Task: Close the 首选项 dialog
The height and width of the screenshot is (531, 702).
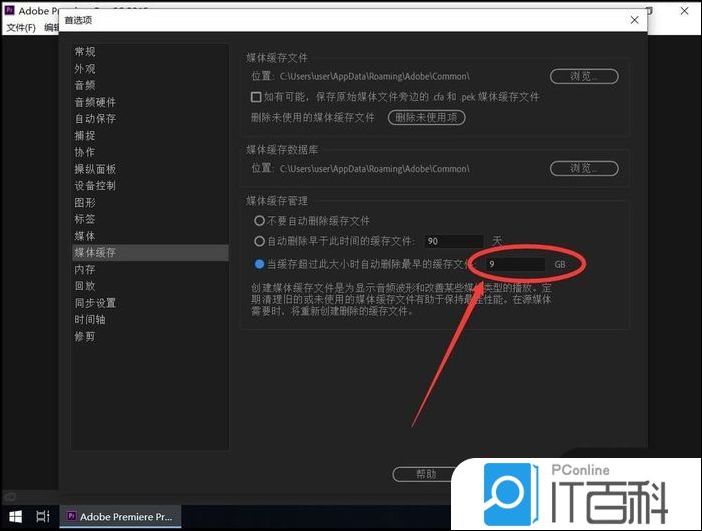Action: pyautogui.click(x=634, y=20)
